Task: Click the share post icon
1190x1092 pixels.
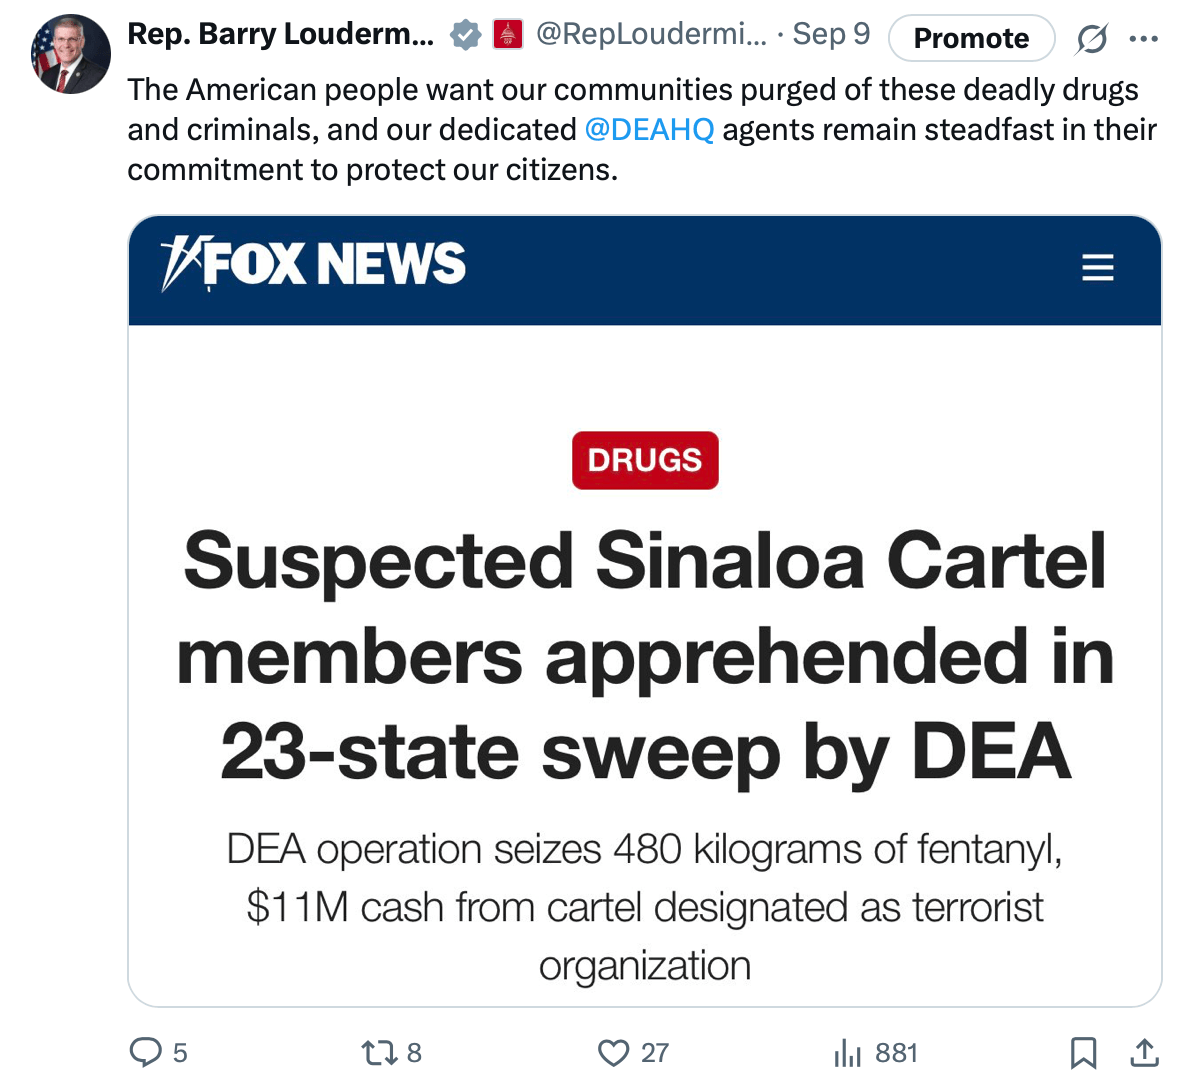Action: [1144, 1053]
